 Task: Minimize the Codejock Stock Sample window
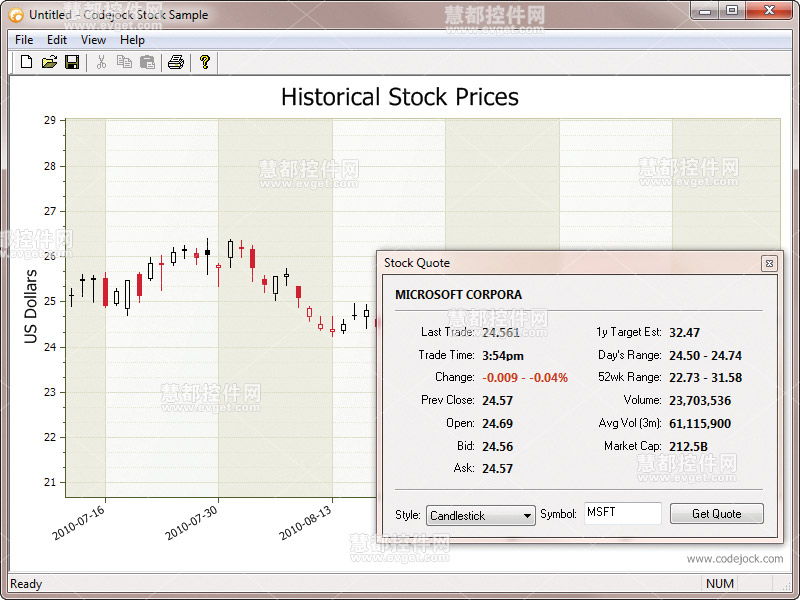705,11
